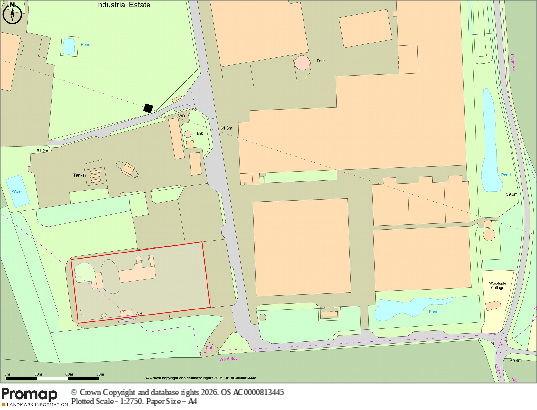
Task: Click the black square marker on the map
Action: point(148,109)
